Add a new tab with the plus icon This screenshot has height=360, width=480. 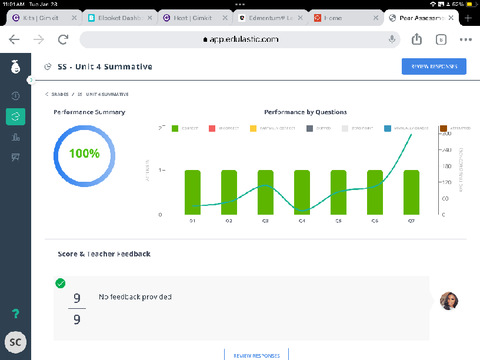(x=468, y=18)
